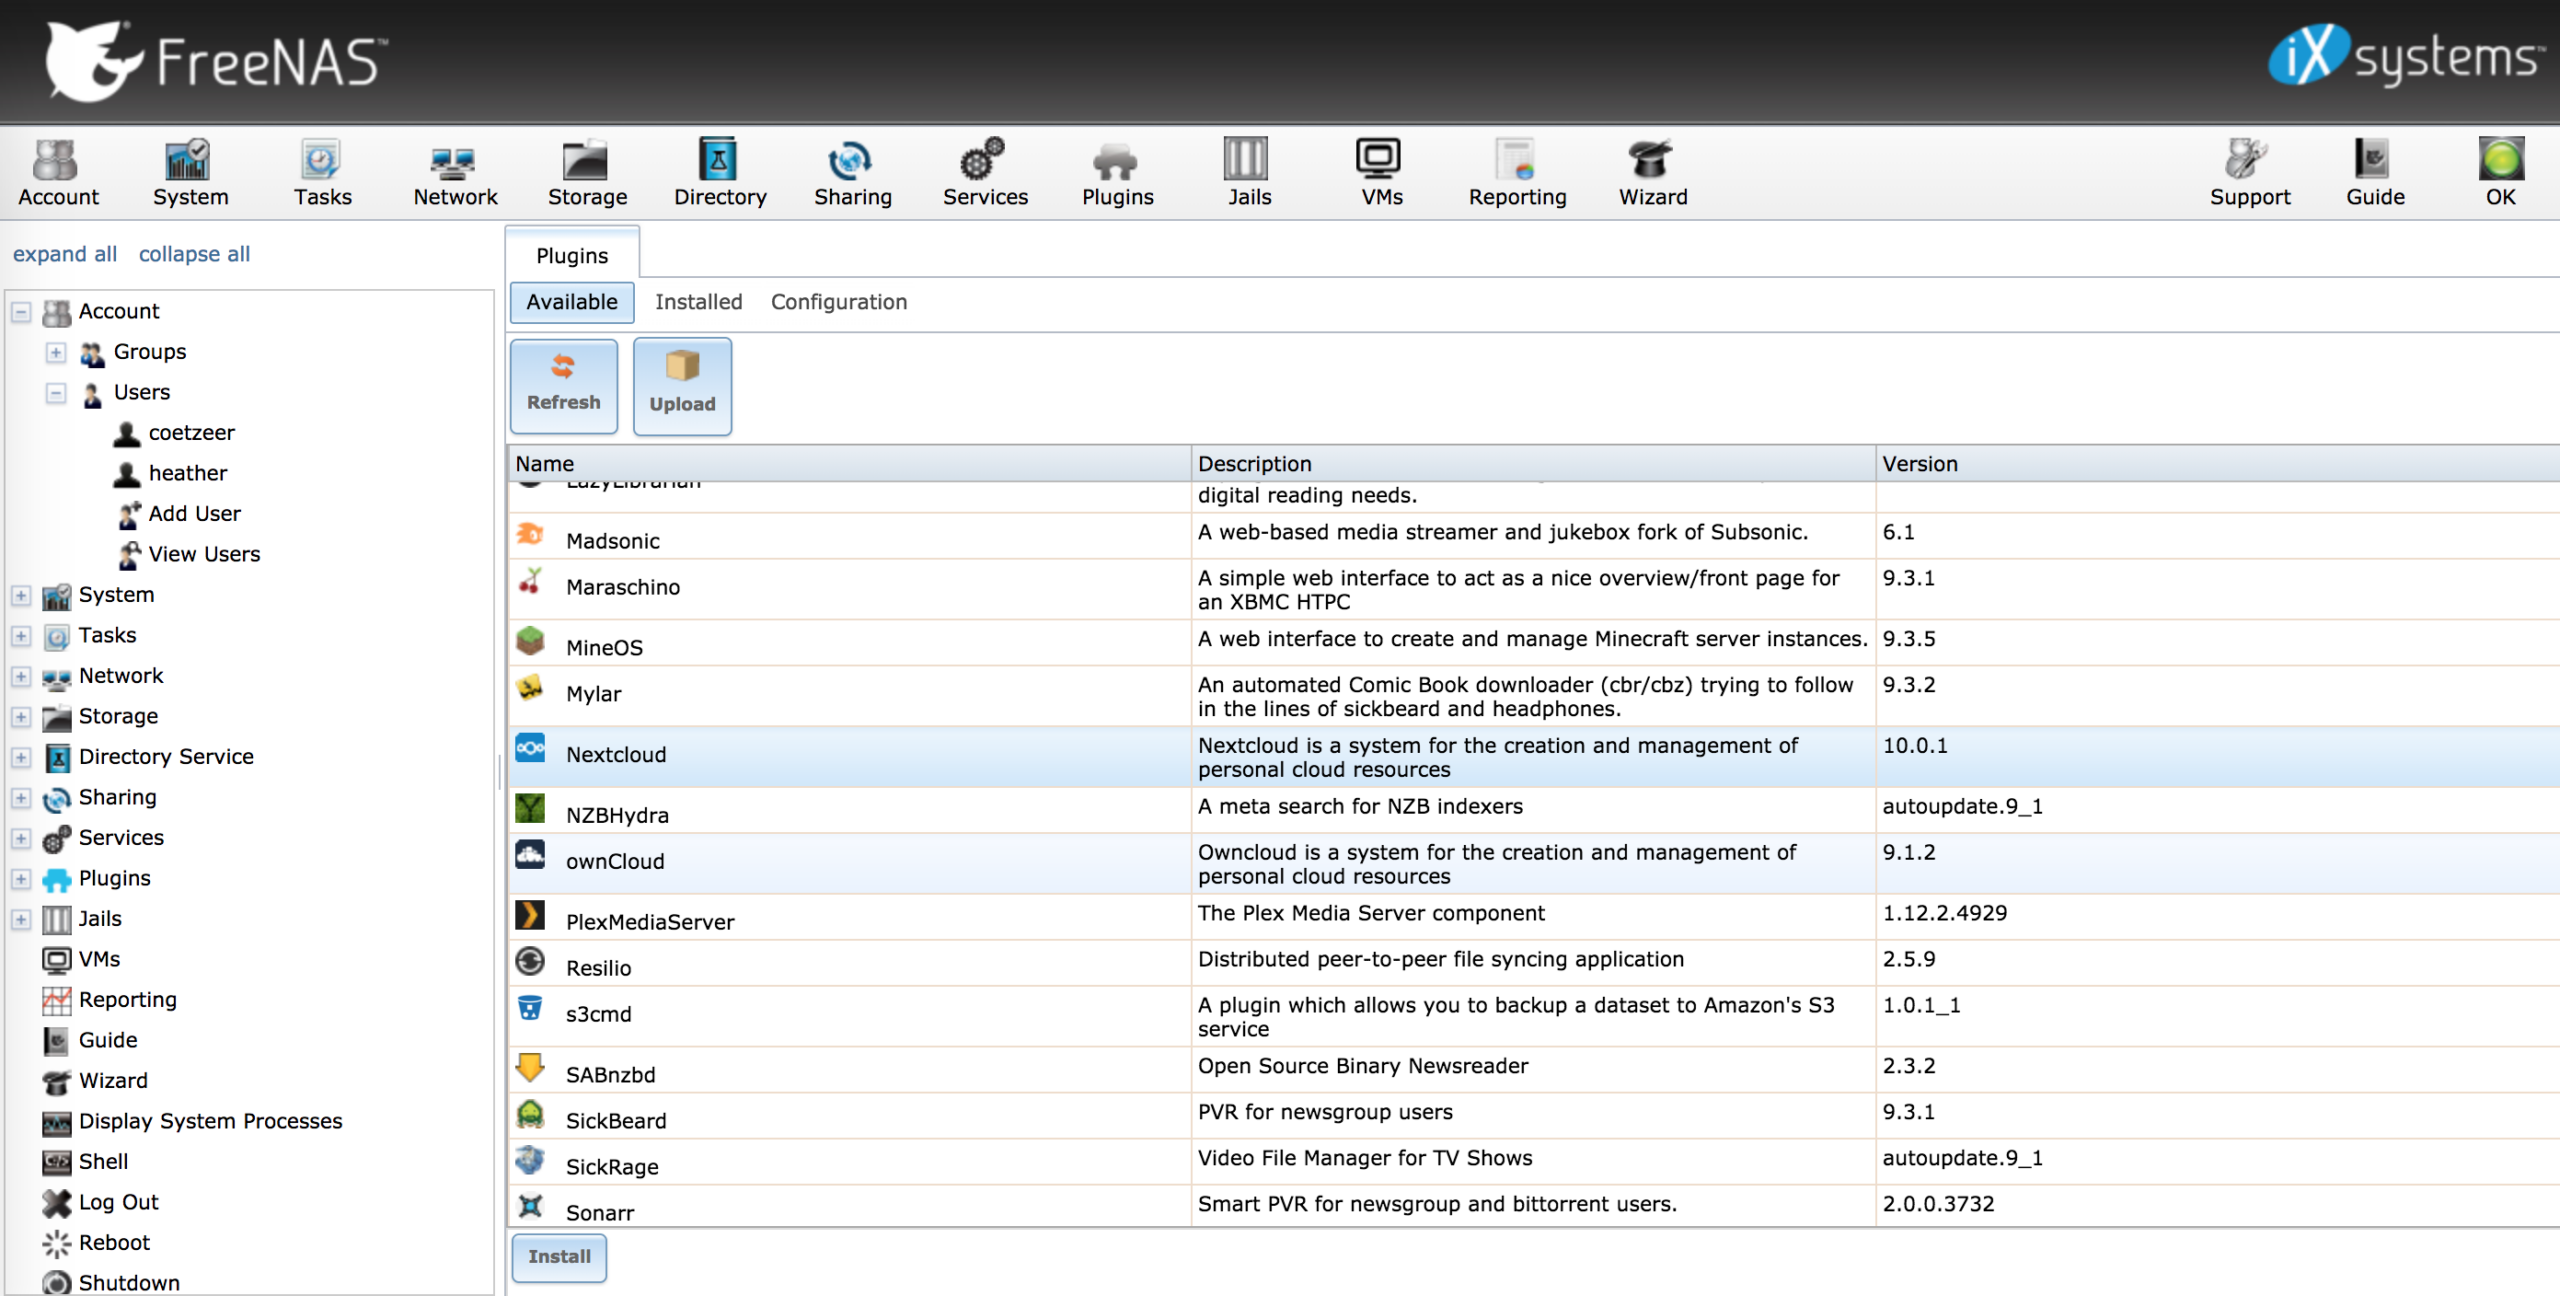Viewport: 2560px width, 1296px height.
Task: Click the Shutdown option in the sidebar
Action: [128, 1282]
